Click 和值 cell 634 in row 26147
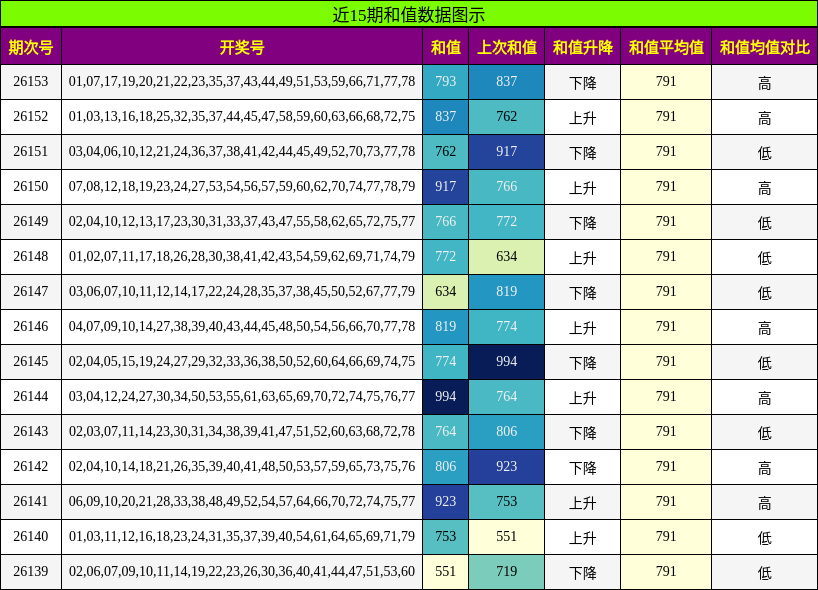 pyautogui.click(x=446, y=291)
